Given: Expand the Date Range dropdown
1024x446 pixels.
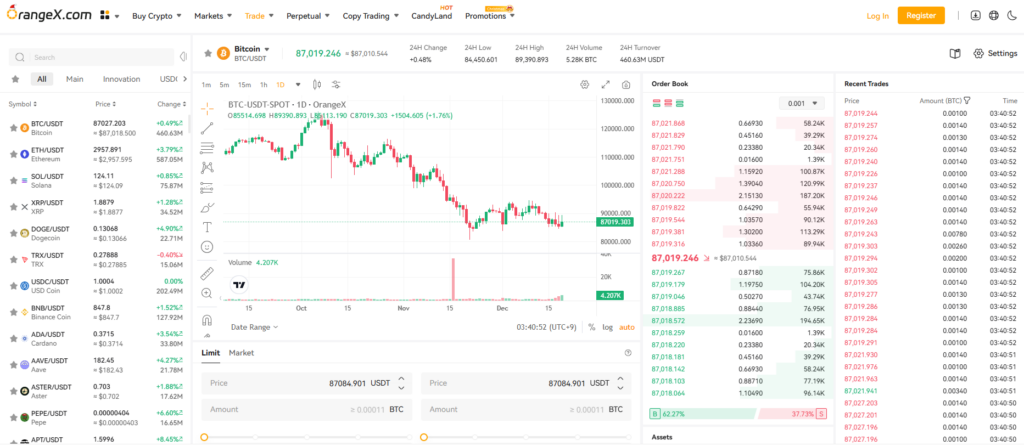Looking at the screenshot, I should point(254,327).
